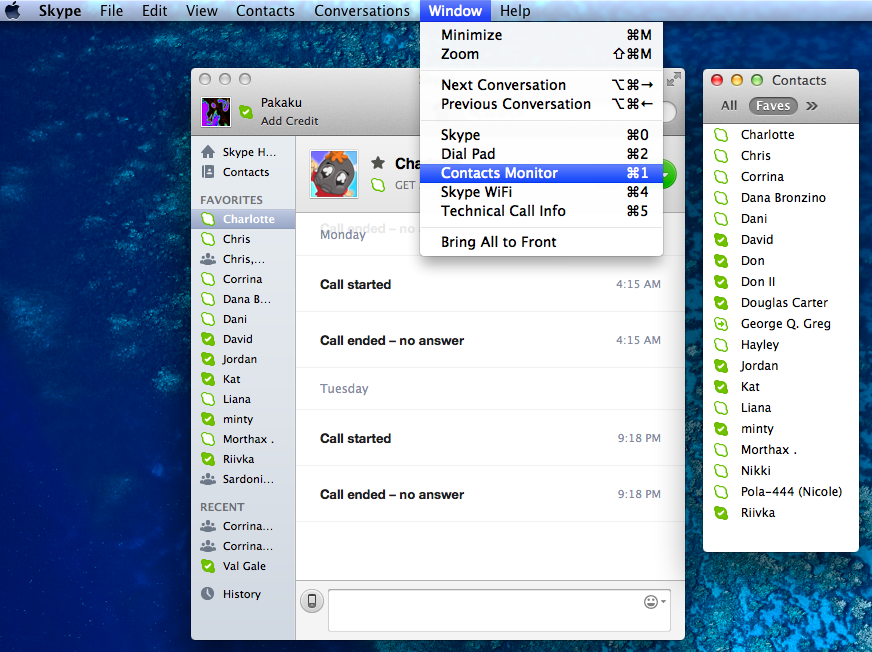Toggle full screen arrows on Skype window
The height and width of the screenshot is (652, 872).
click(673, 79)
